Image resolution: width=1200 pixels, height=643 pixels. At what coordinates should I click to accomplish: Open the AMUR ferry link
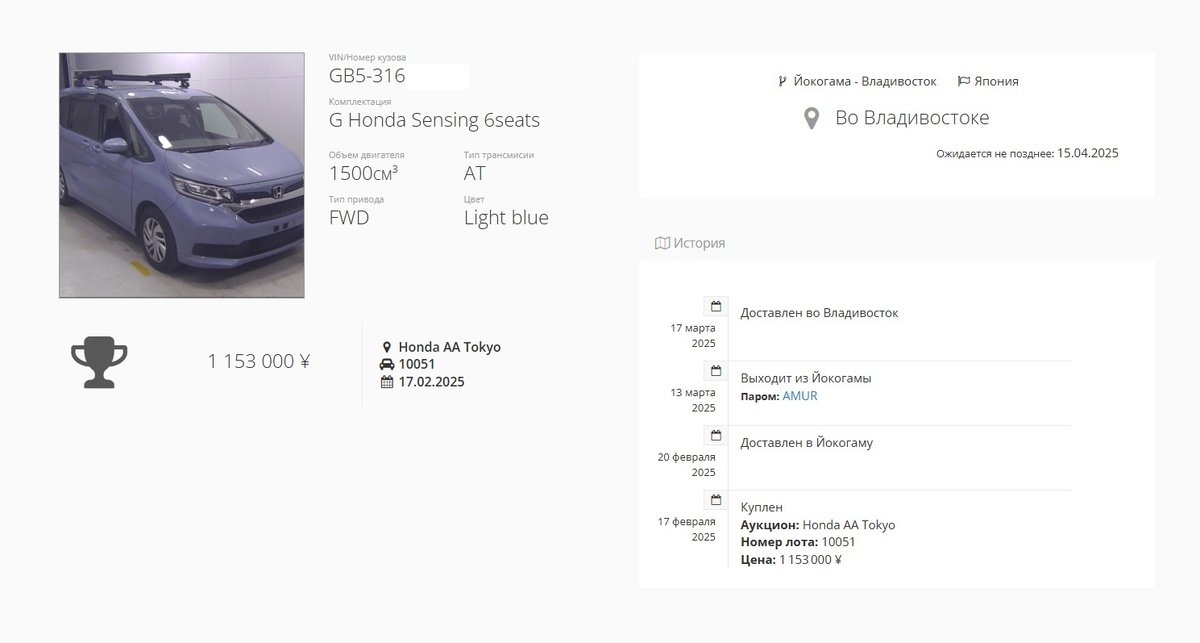800,396
